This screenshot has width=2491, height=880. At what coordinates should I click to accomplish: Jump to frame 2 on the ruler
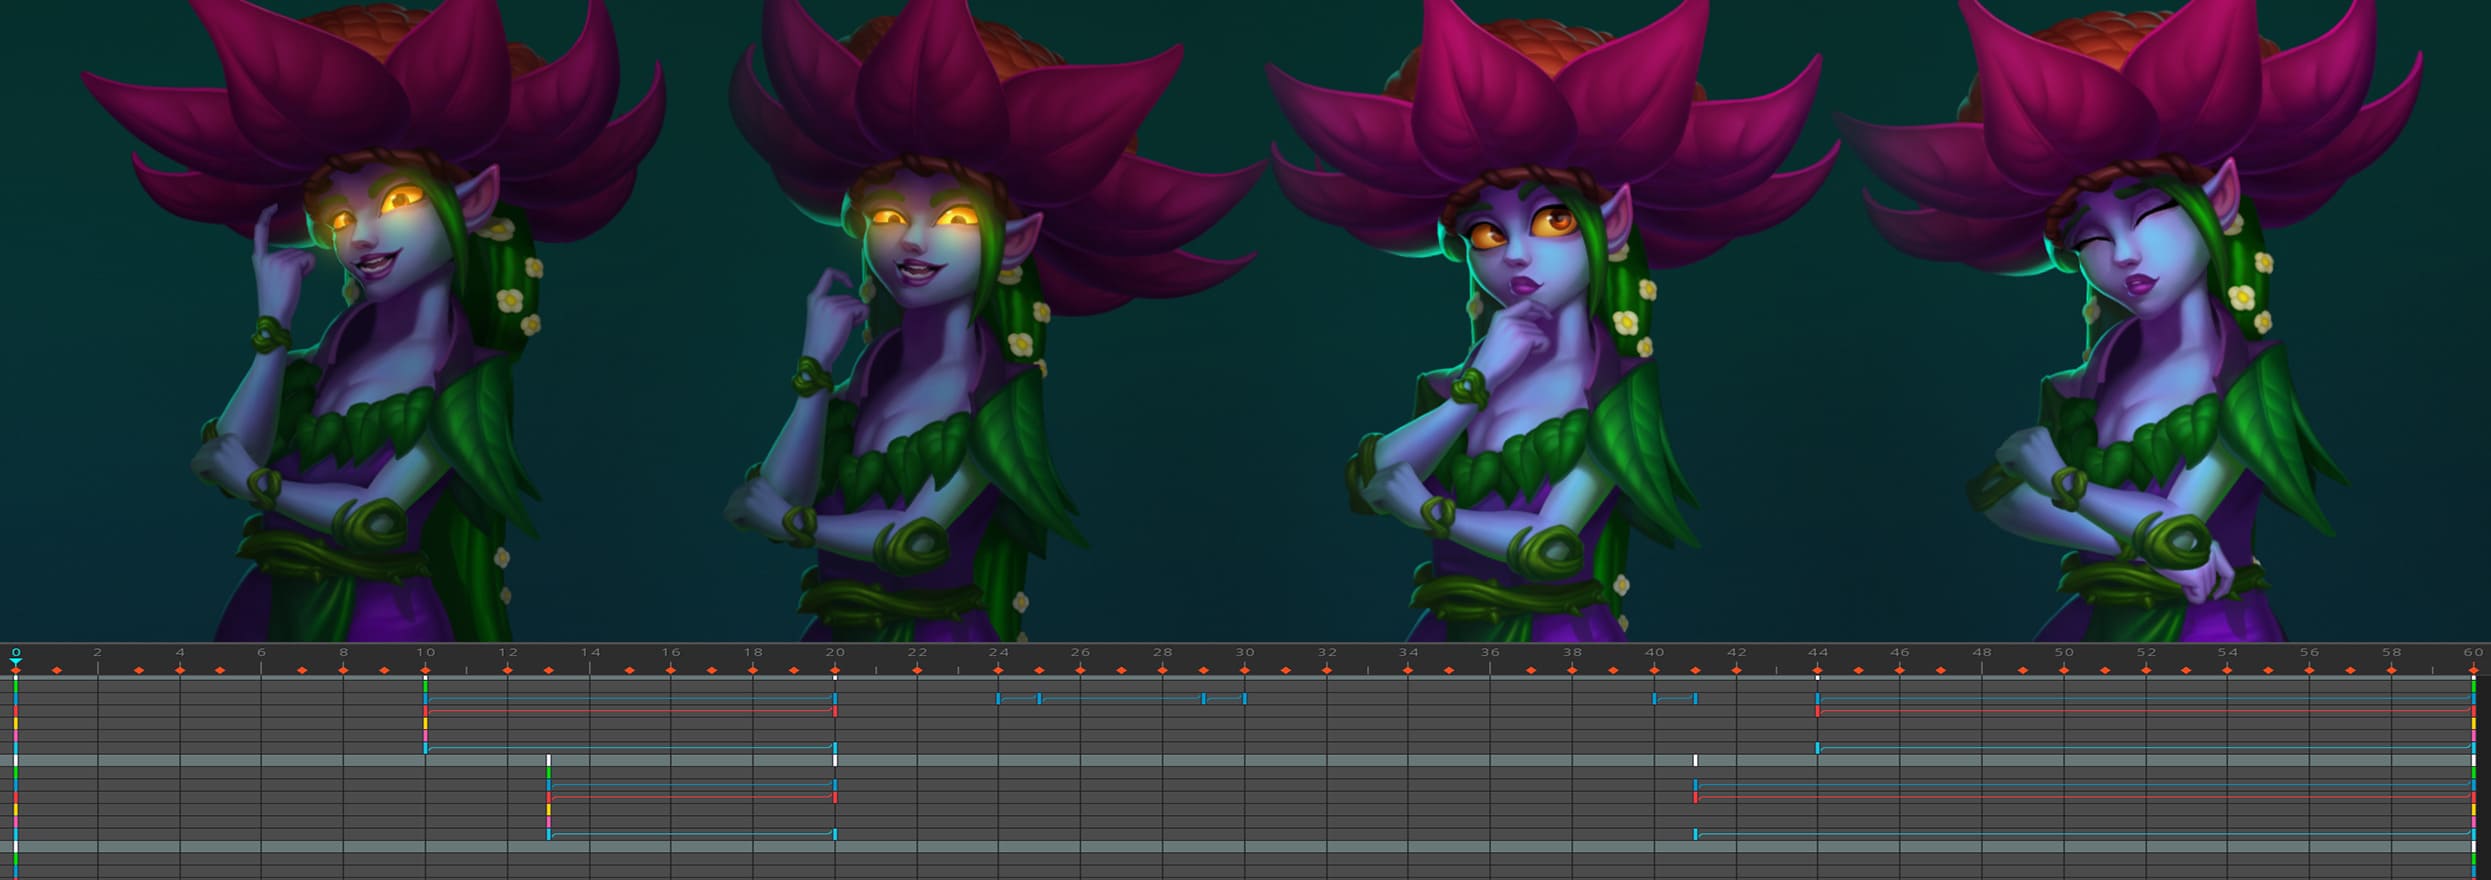(x=98, y=652)
